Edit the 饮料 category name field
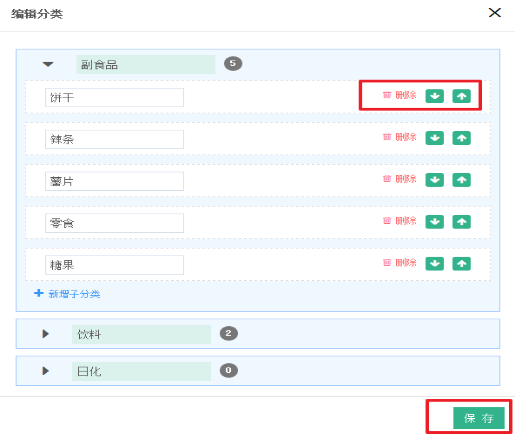This screenshot has height=436, width=516. [x=141, y=334]
